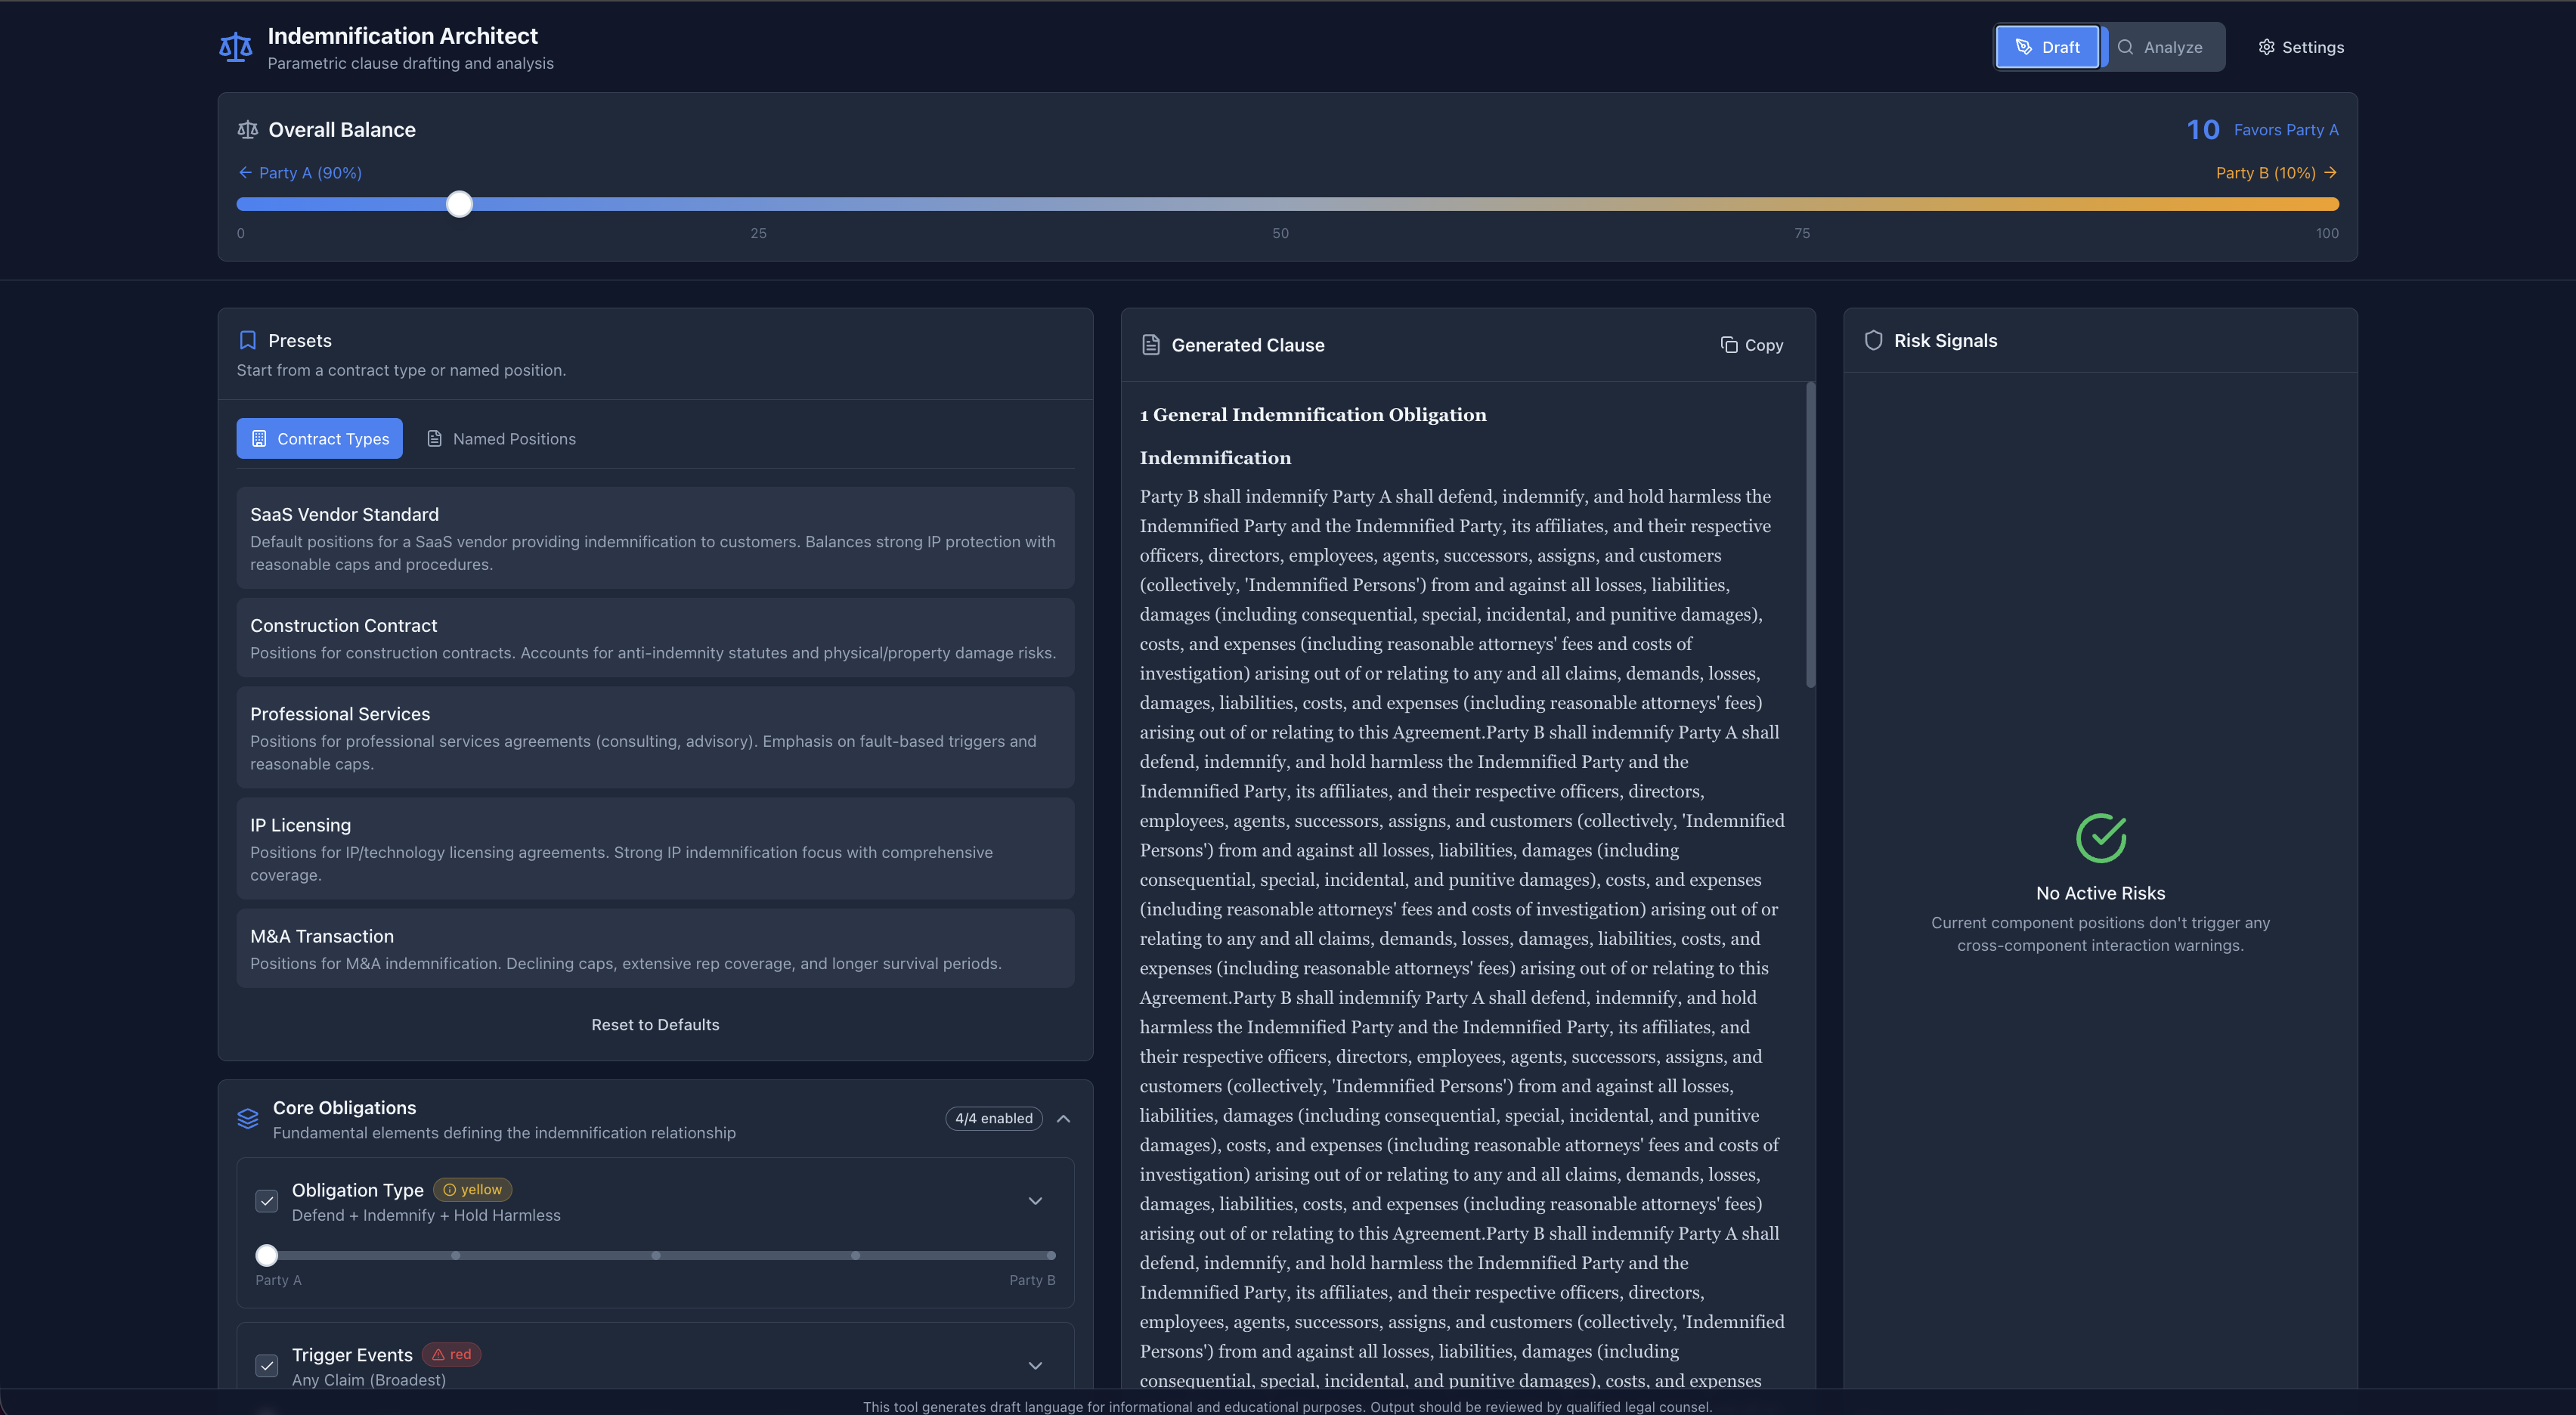The image size is (2576, 1415).
Task: Click the red alert badge on Trigger Events
Action: (x=452, y=1354)
